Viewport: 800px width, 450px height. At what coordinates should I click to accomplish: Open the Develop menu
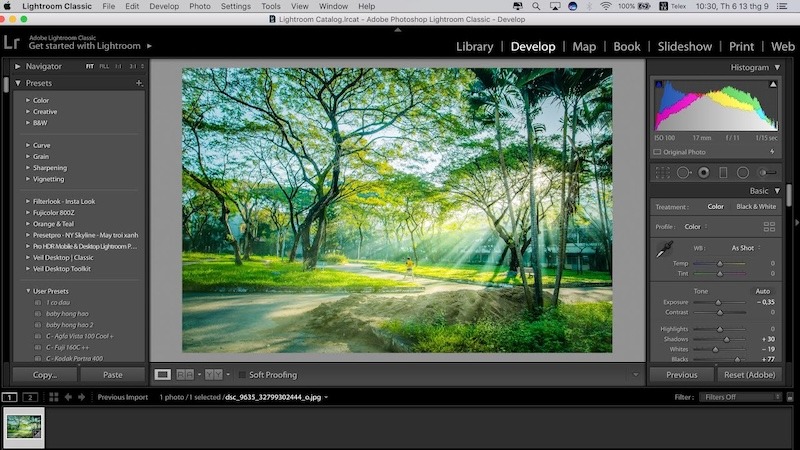pyautogui.click(x=164, y=6)
